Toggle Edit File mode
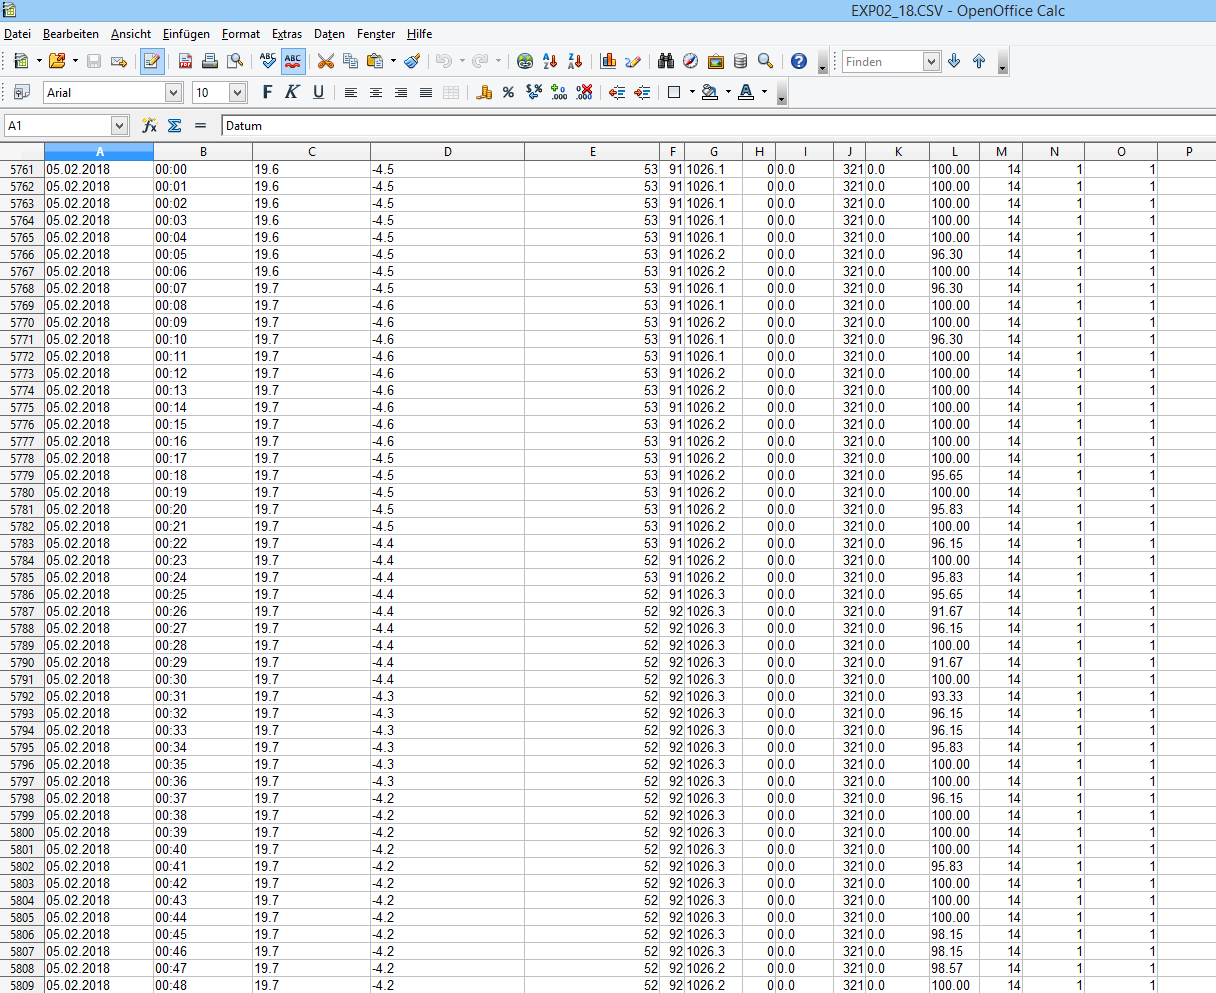This screenshot has width=1216, height=993. (152, 61)
